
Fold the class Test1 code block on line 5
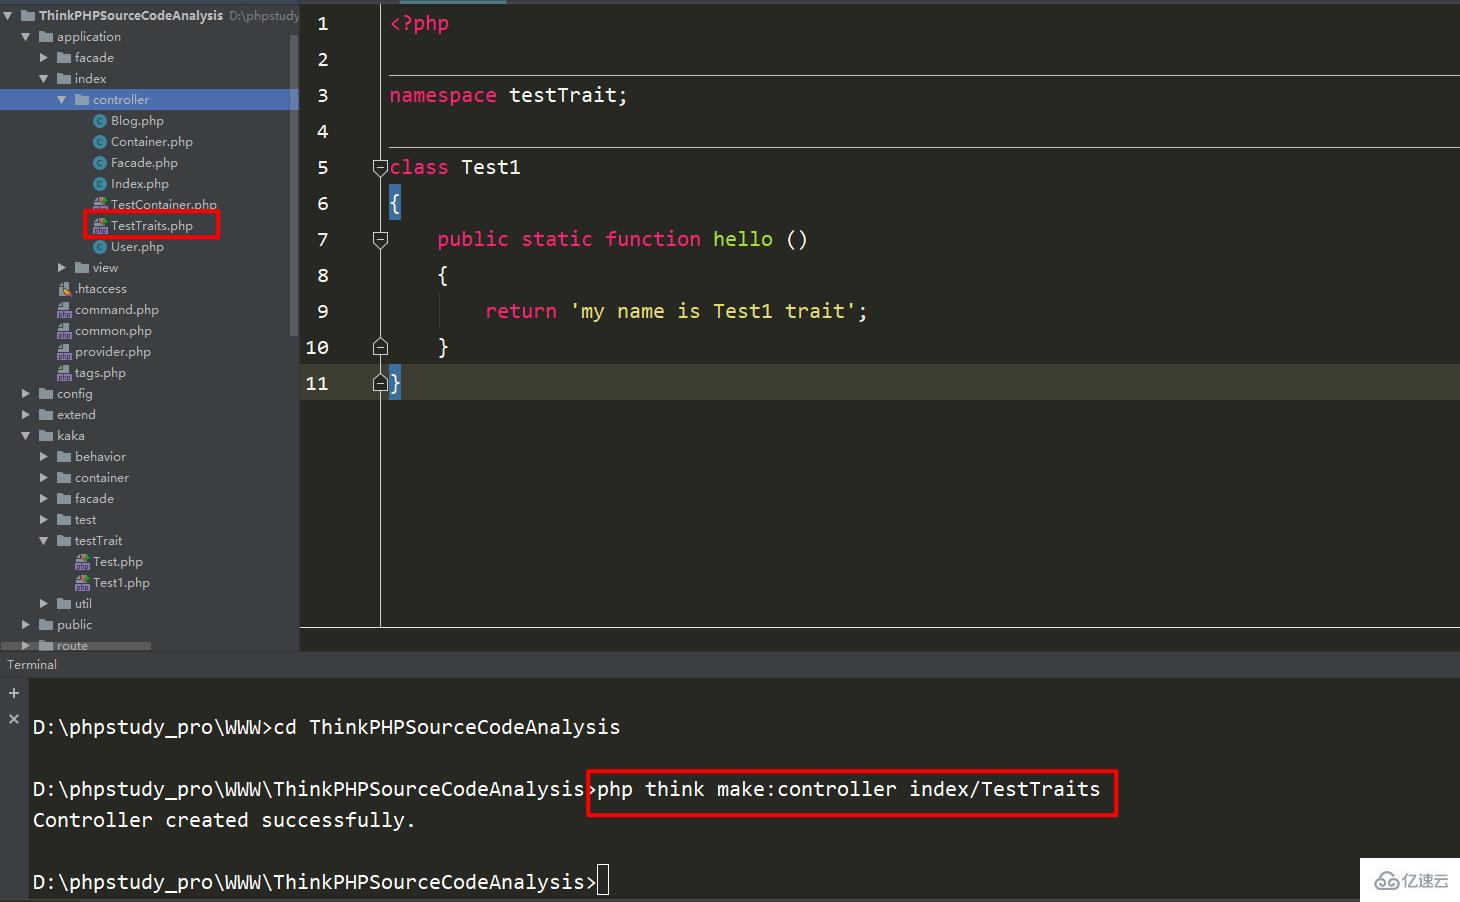coord(380,168)
